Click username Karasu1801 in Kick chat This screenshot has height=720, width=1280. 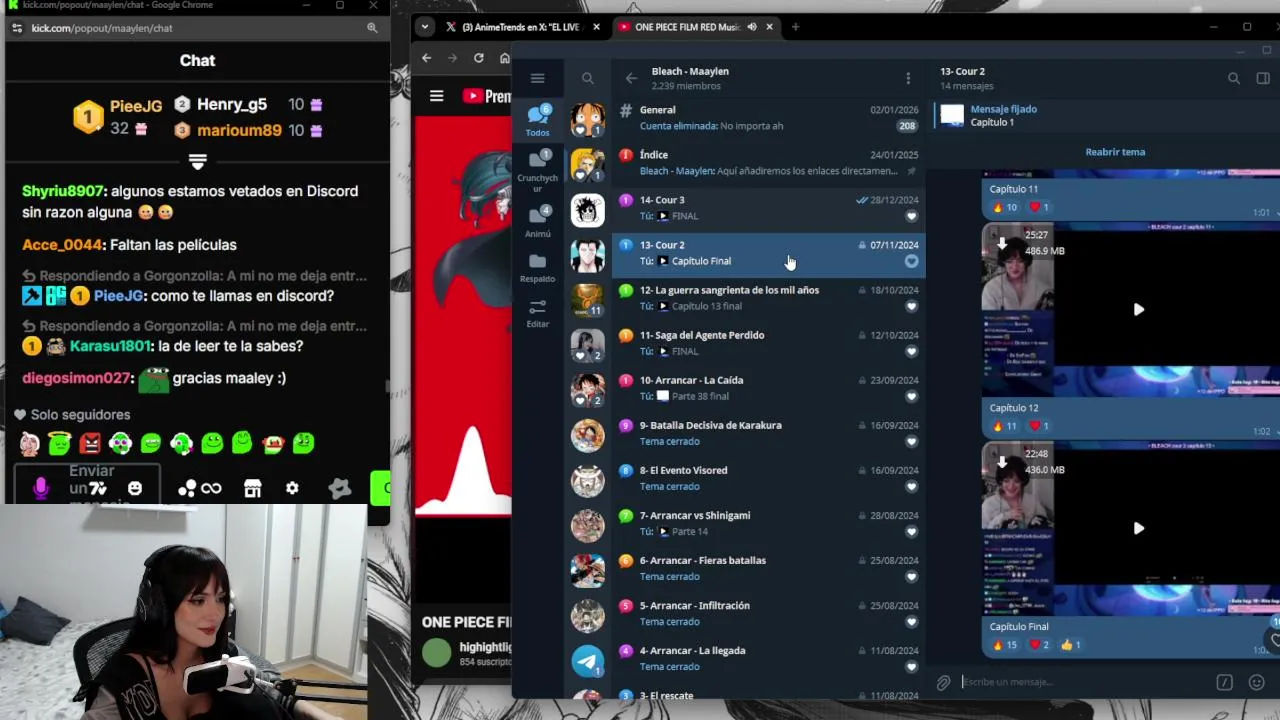coord(110,346)
